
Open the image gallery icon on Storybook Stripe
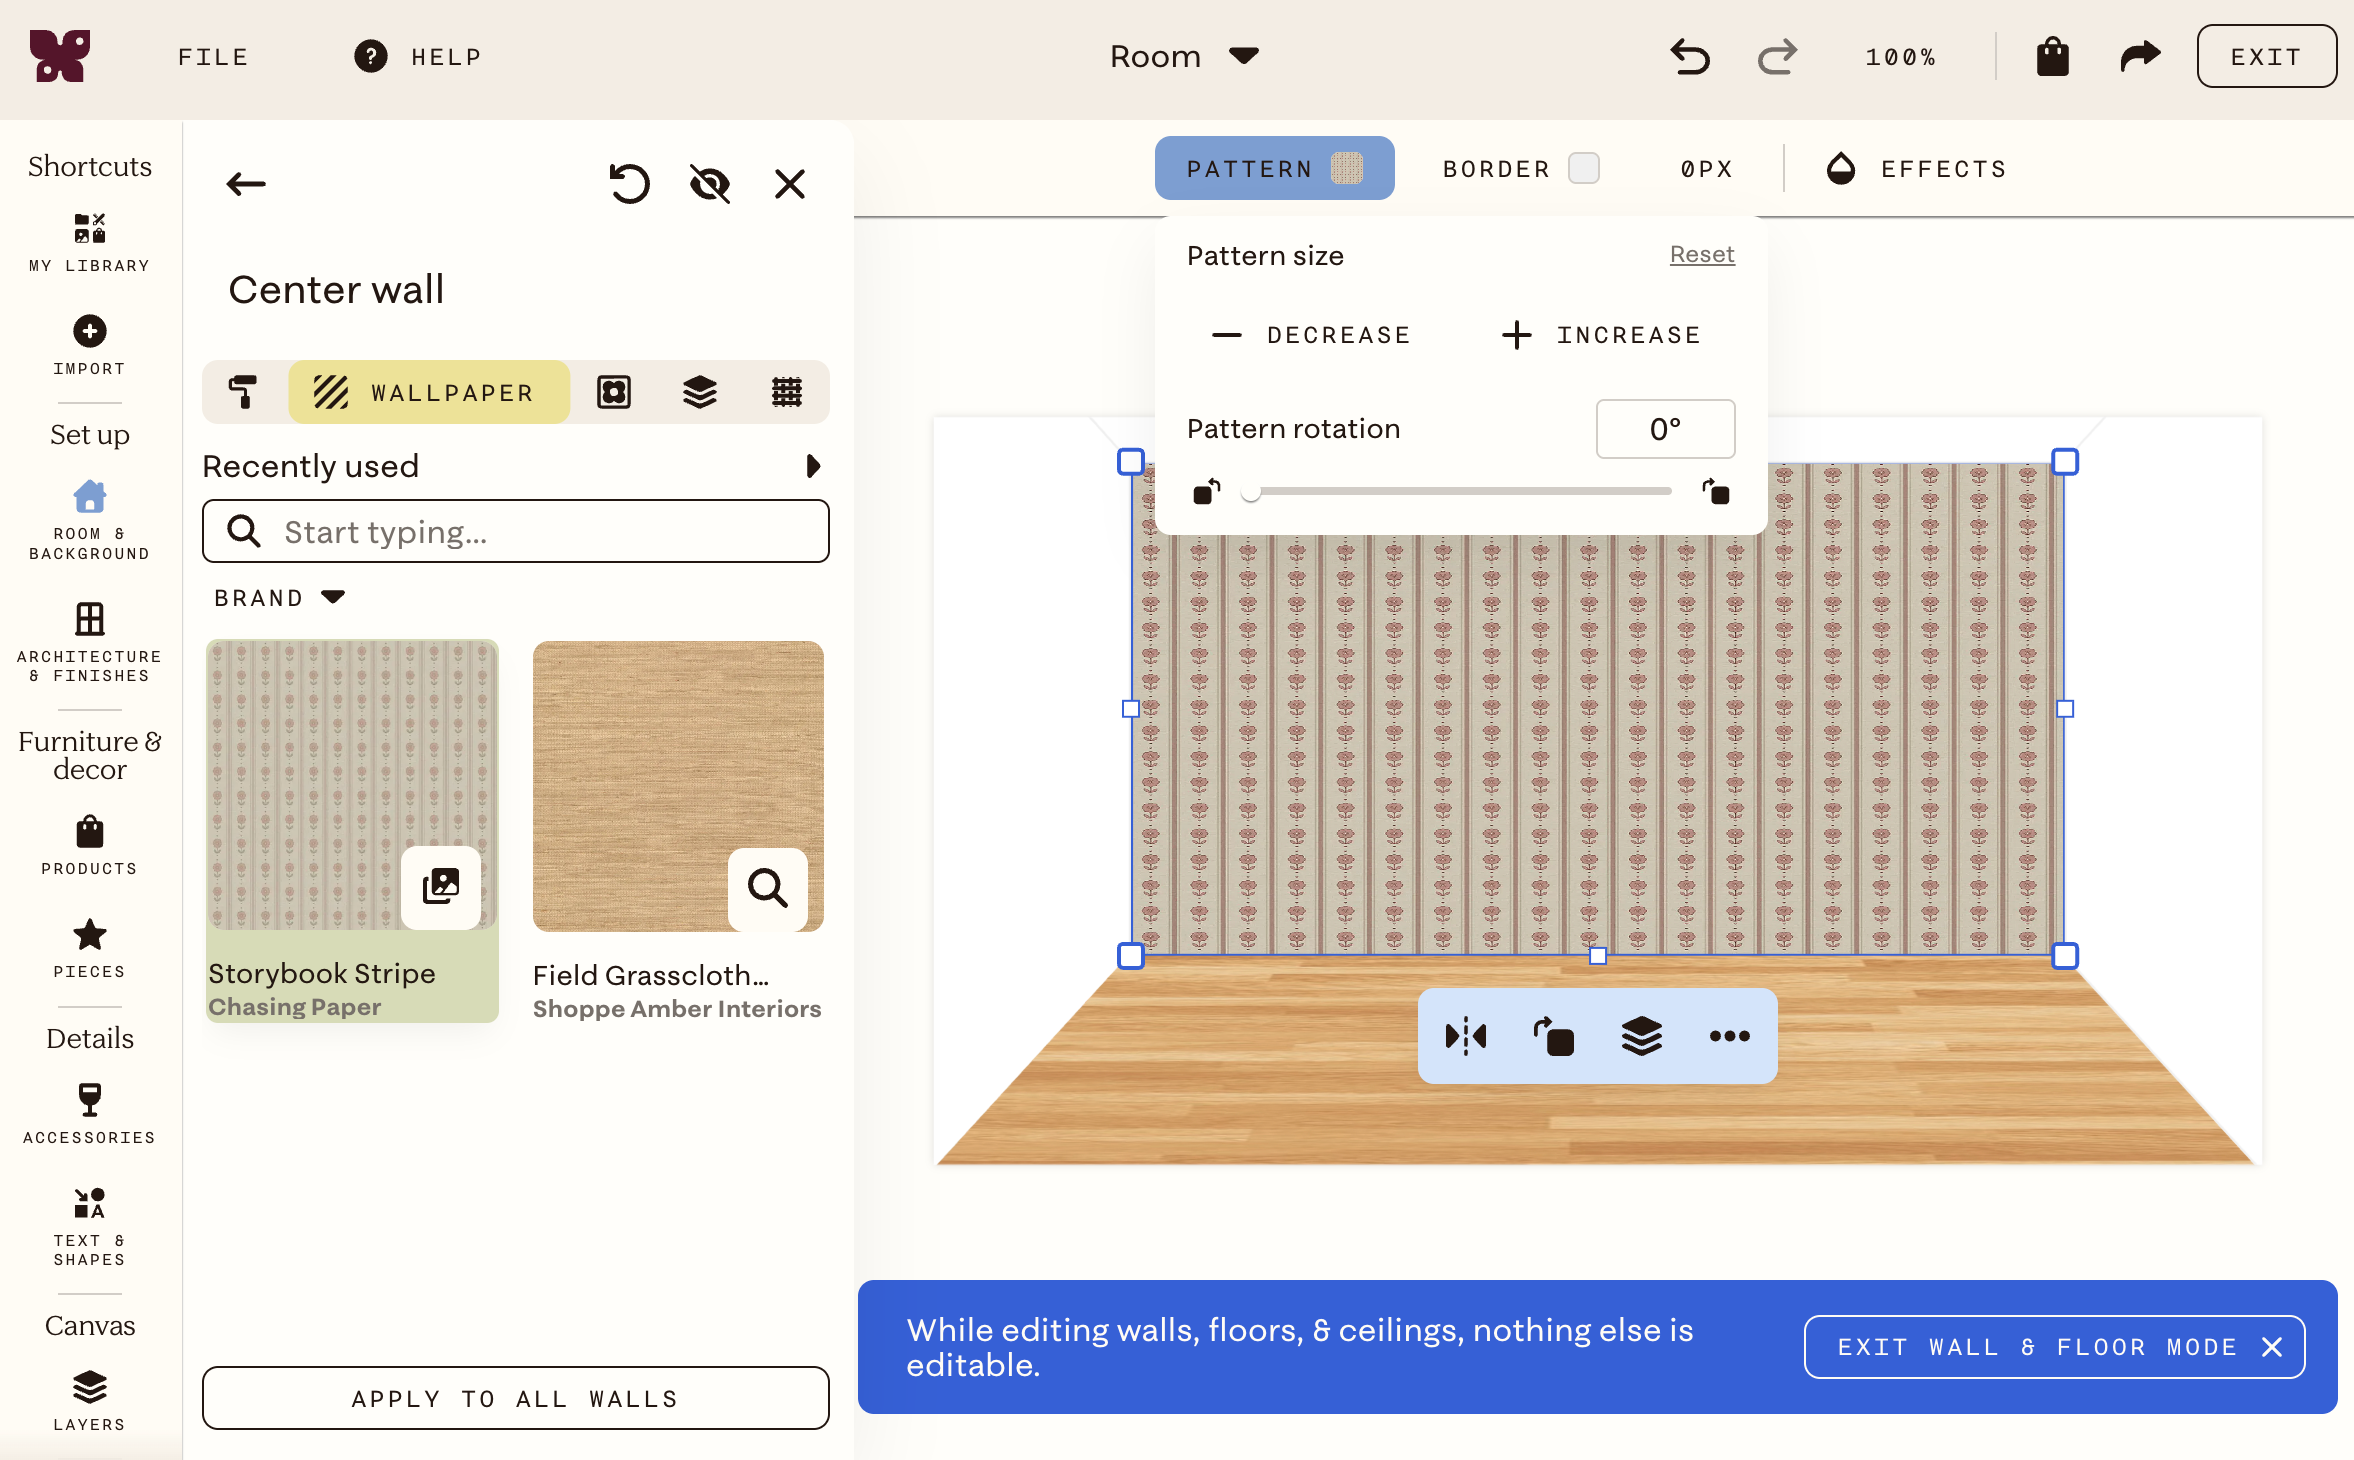(440, 887)
